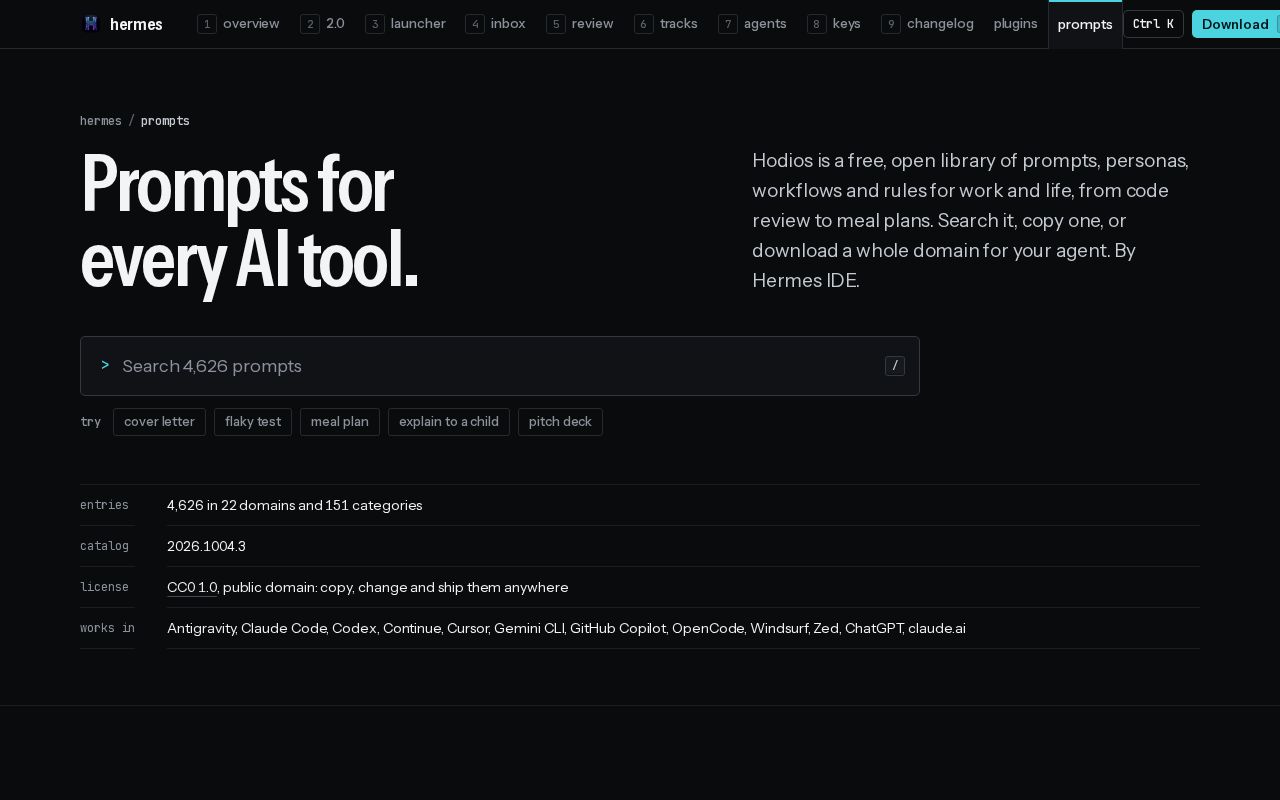The height and width of the screenshot is (800, 1280).
Task: Switch to the inbox nav item
Action: tap(495, 23)
